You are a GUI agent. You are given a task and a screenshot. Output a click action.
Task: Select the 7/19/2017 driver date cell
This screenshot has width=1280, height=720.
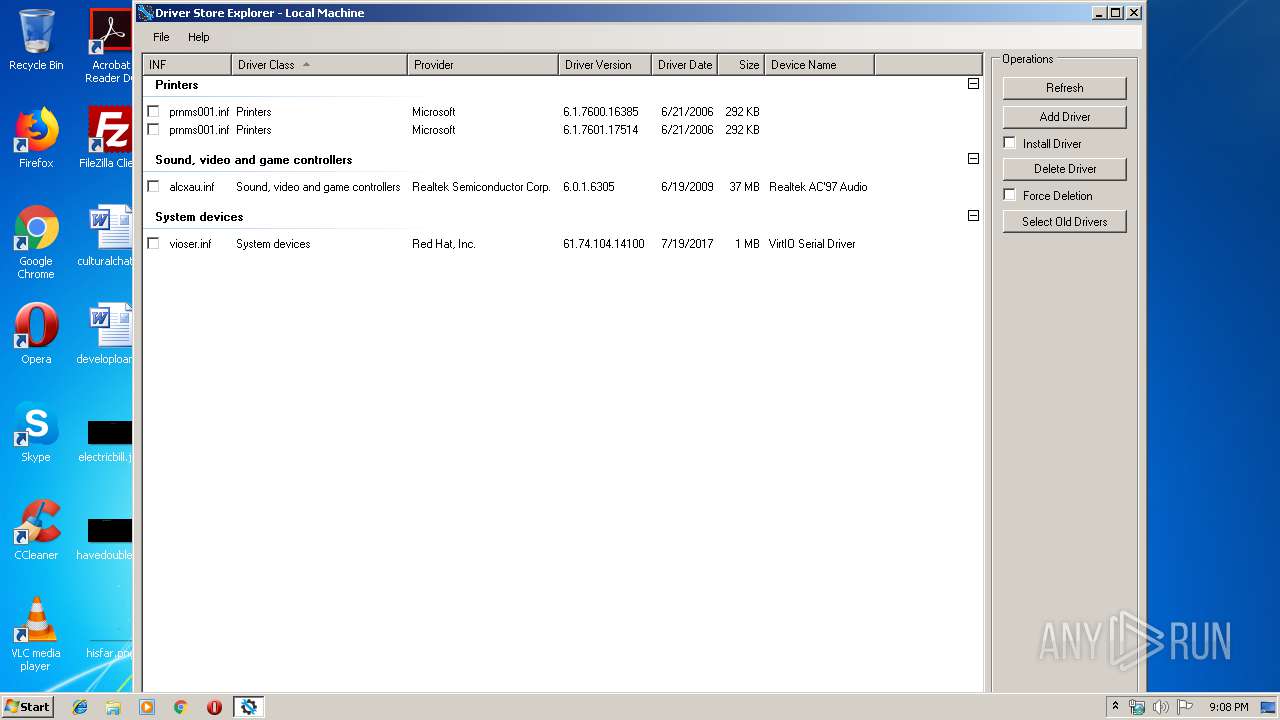687,244
